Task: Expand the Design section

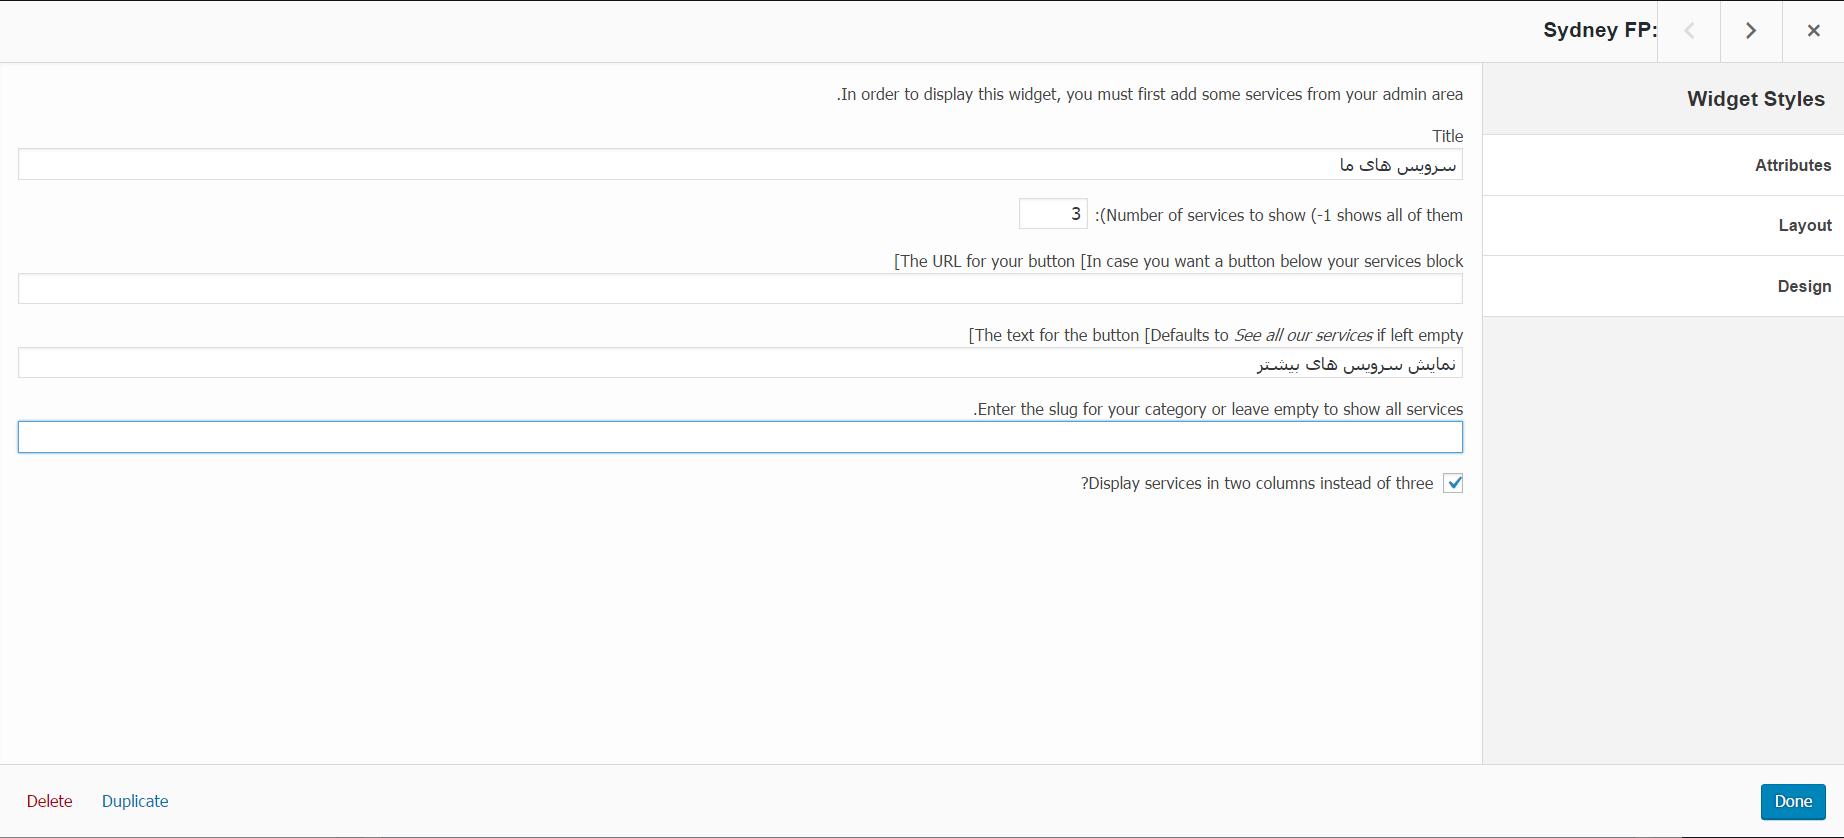Action: [x=1803, y=287]
